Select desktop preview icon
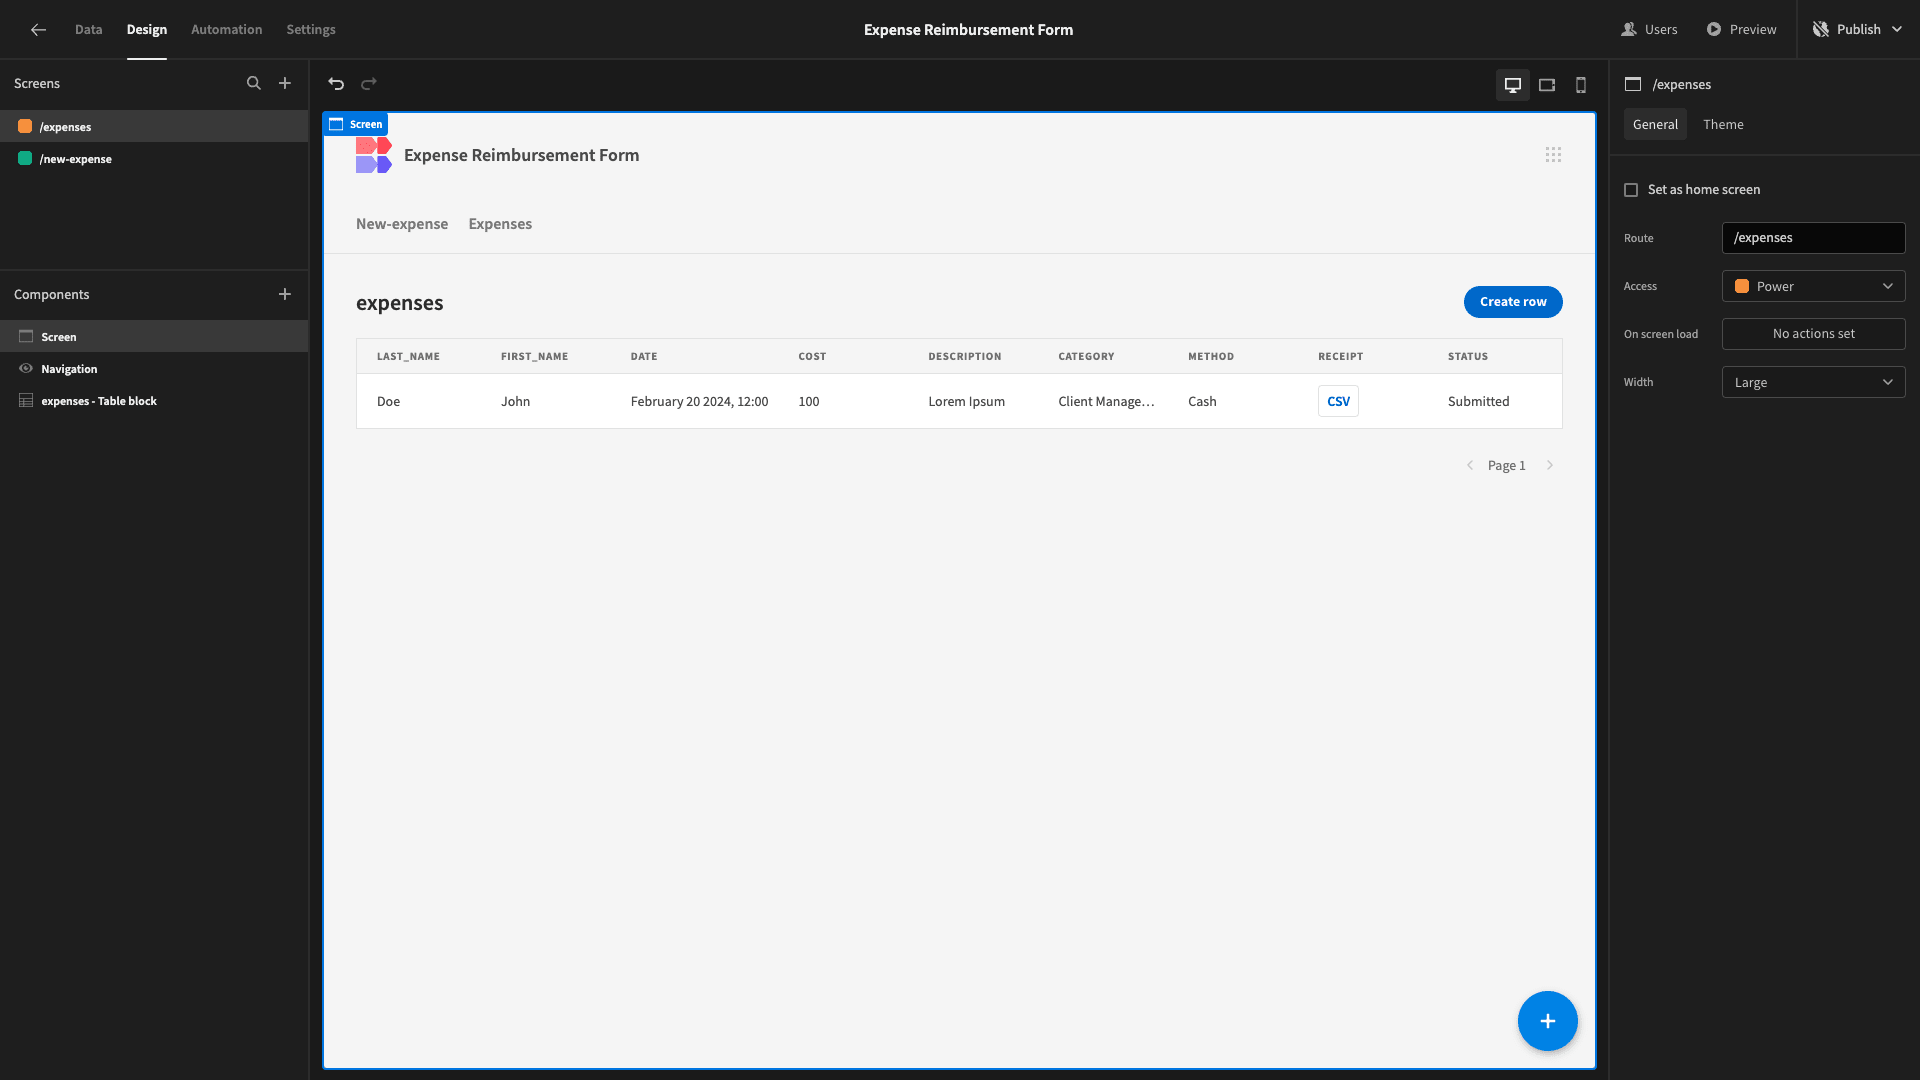The image size is (1920, 1080). [1513, 85]
